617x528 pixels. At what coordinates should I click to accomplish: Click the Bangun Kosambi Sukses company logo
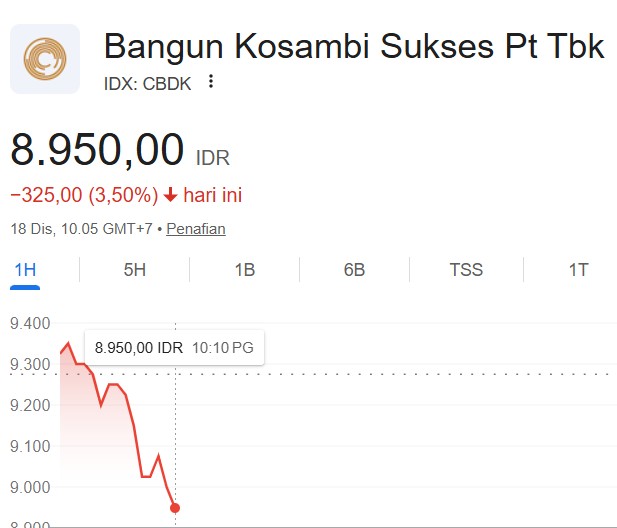(45, 59)
